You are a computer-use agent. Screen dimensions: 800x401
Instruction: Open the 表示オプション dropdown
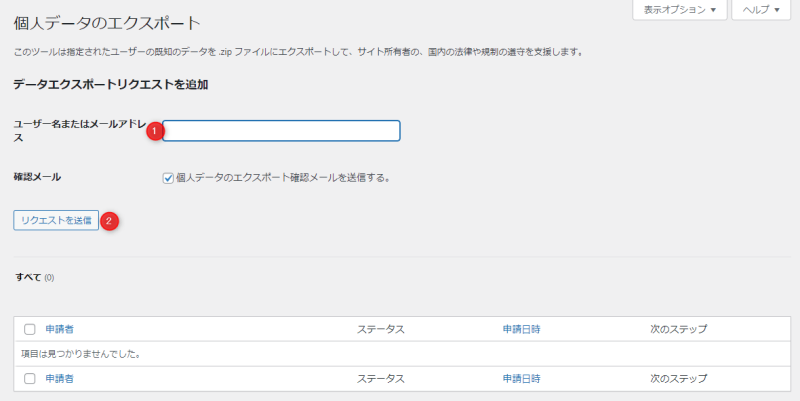679,10
